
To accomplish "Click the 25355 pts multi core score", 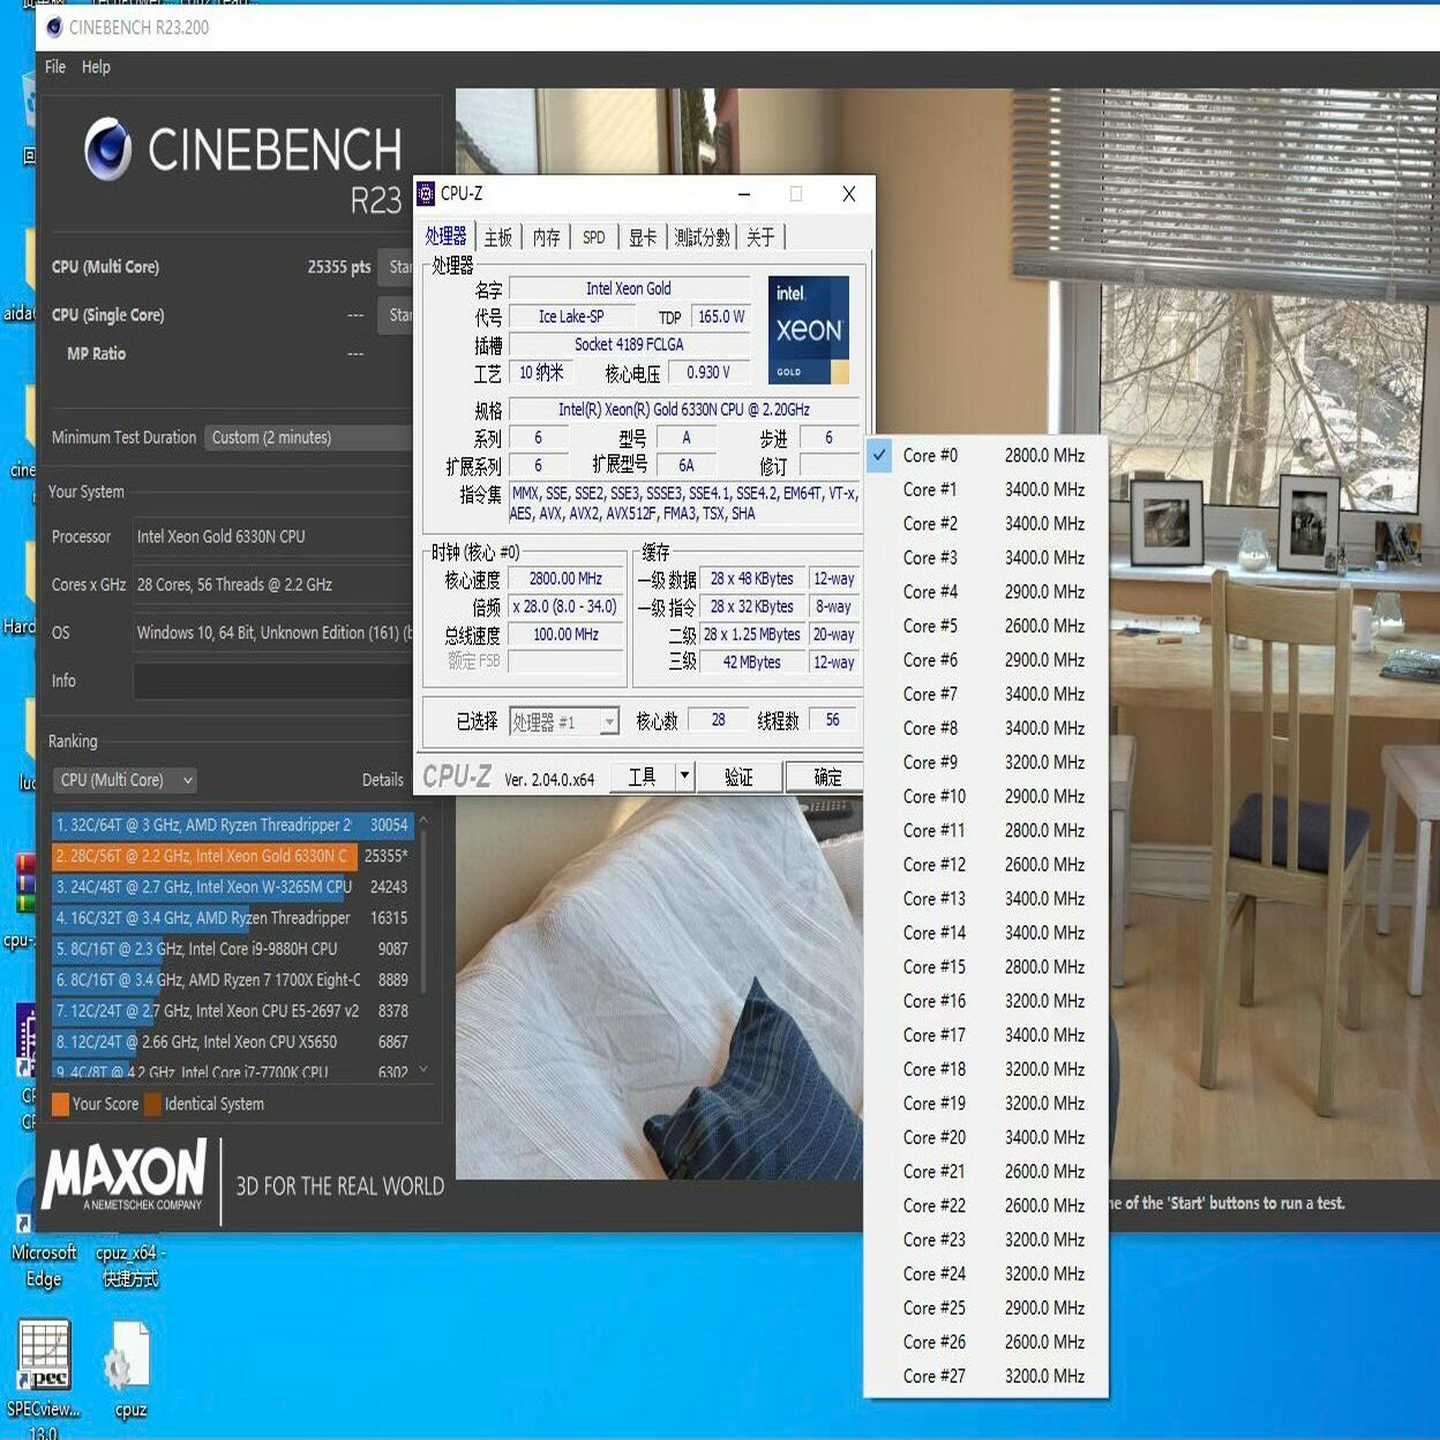I will pos(339,267).
